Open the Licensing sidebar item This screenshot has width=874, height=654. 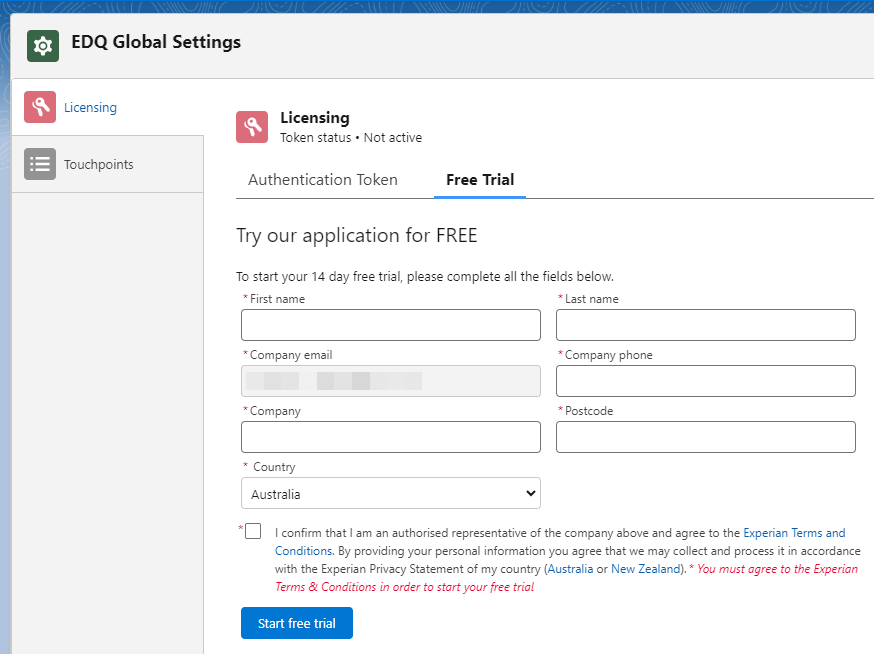pyautogui.click(x=108, y=107)
